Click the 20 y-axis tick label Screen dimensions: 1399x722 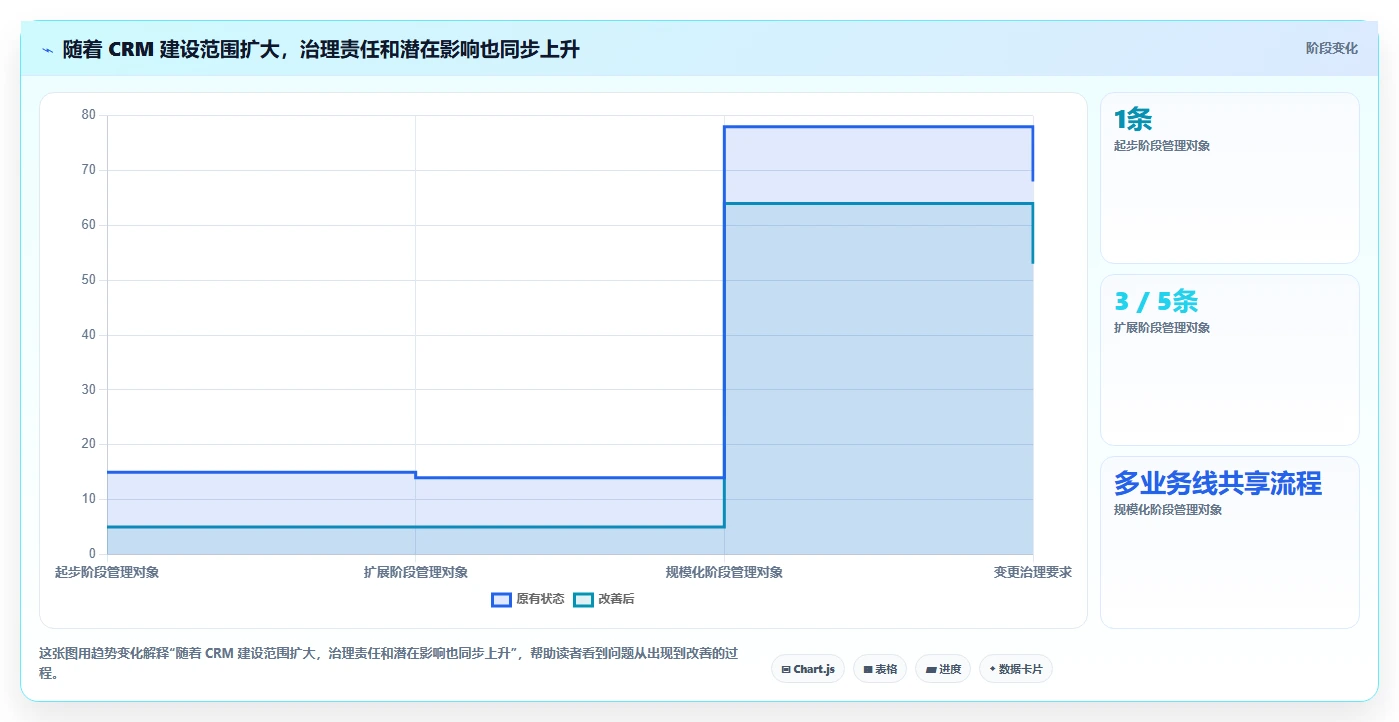(x=89, y=444)
